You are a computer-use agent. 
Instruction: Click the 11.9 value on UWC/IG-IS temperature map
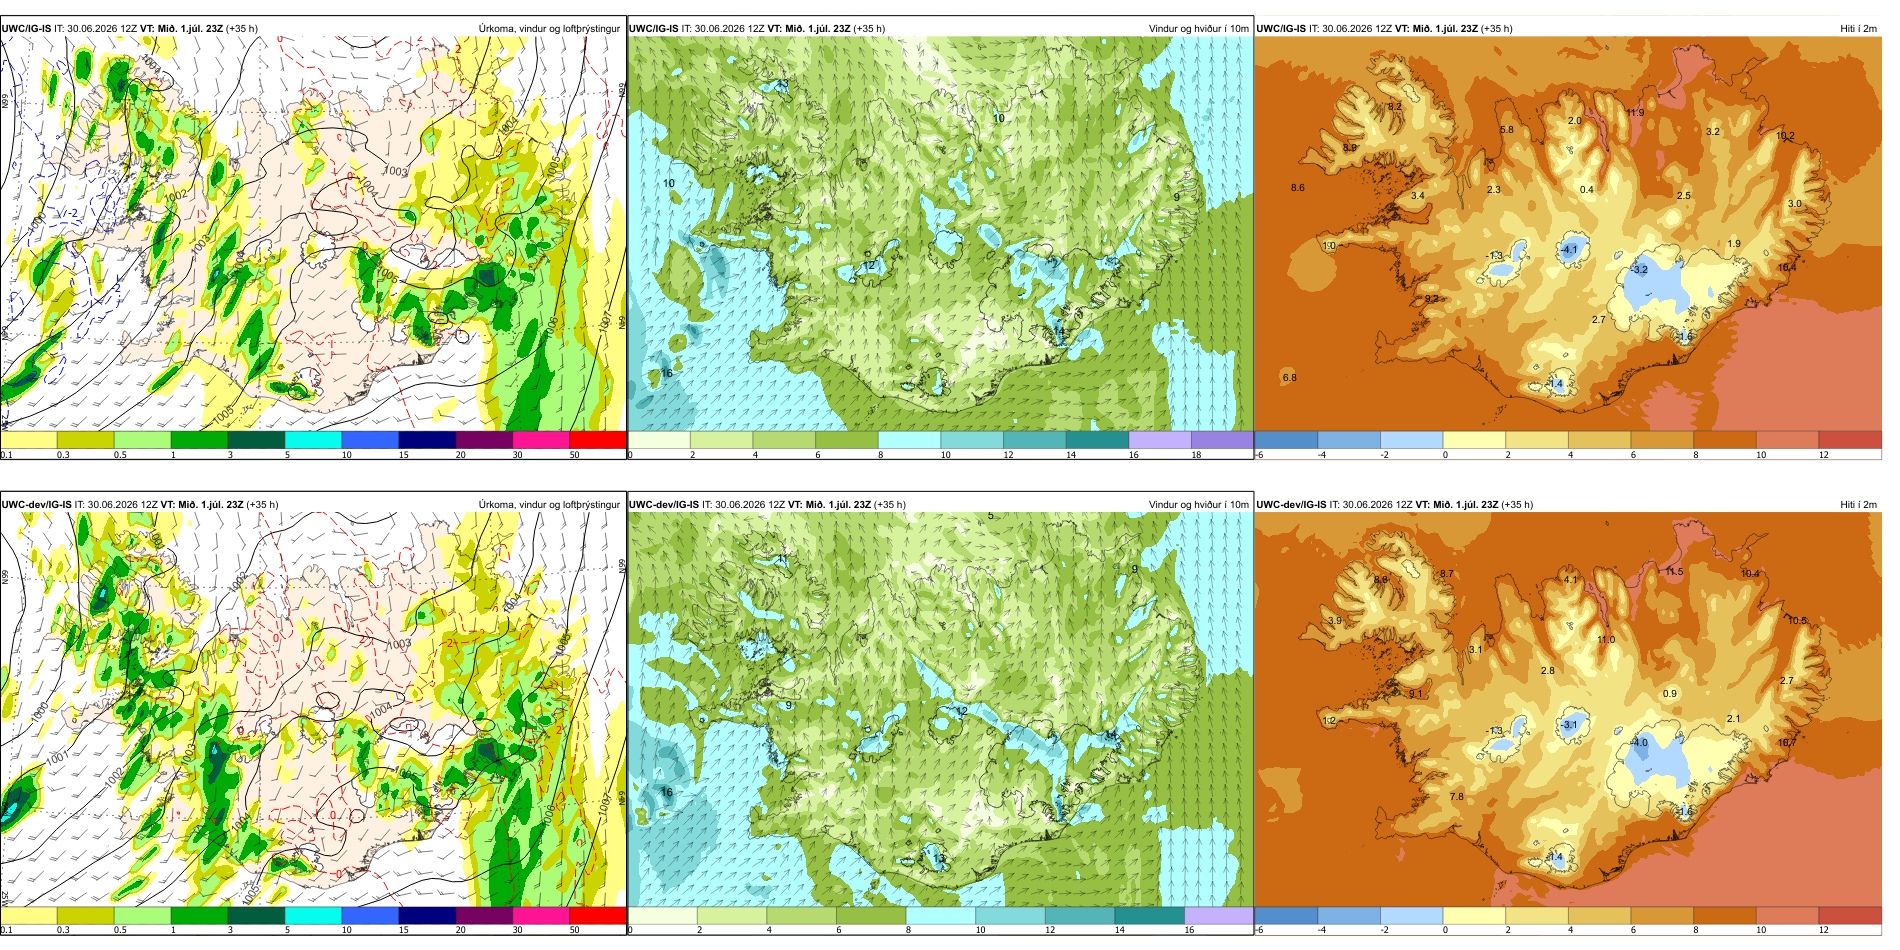[x=1635, y=113]
